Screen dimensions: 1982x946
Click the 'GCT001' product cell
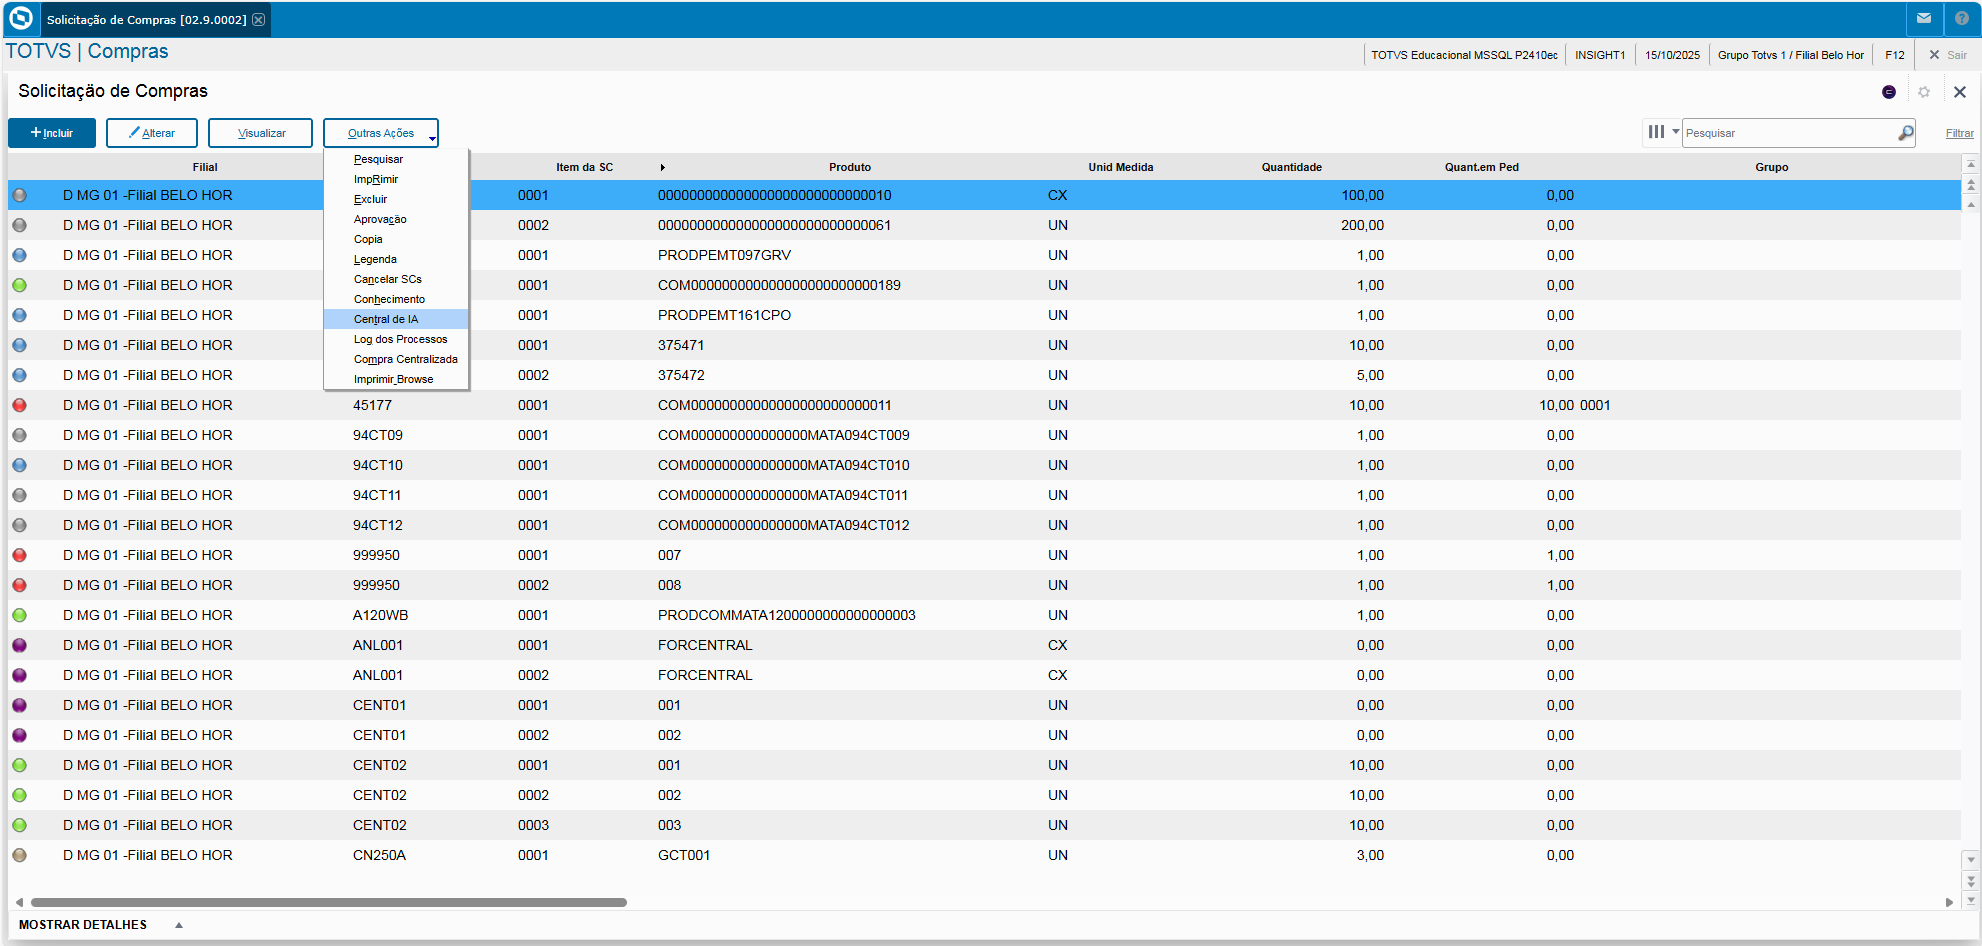click(684, 855)
